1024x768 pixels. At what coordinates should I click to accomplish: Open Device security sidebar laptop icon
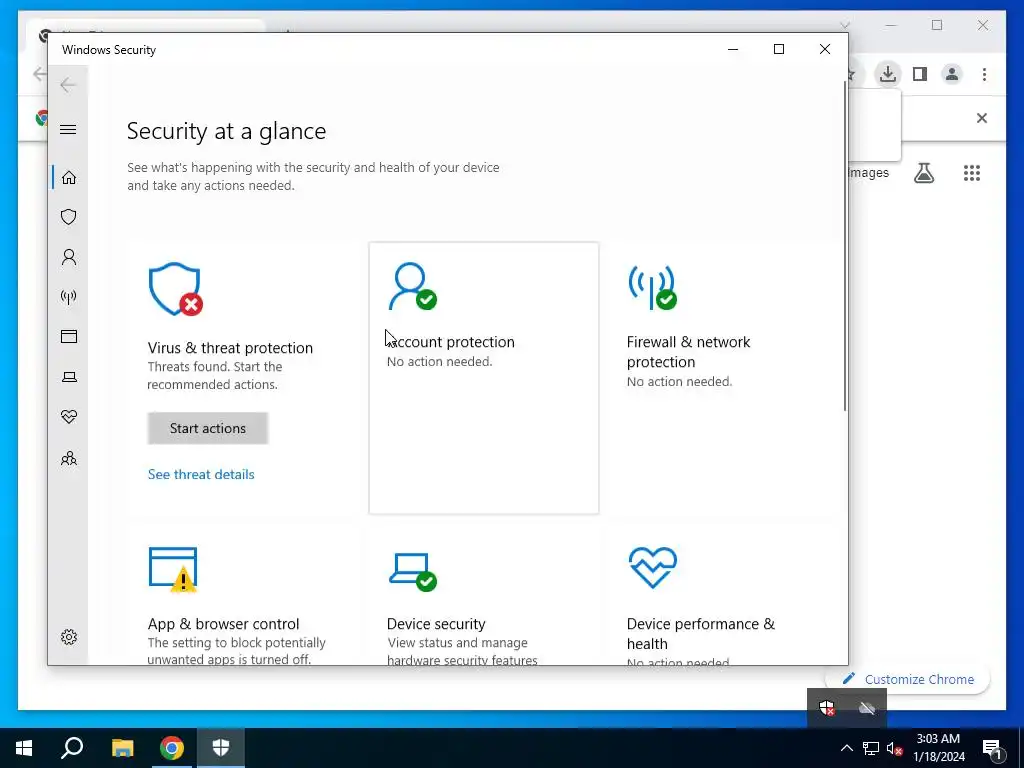69,377
